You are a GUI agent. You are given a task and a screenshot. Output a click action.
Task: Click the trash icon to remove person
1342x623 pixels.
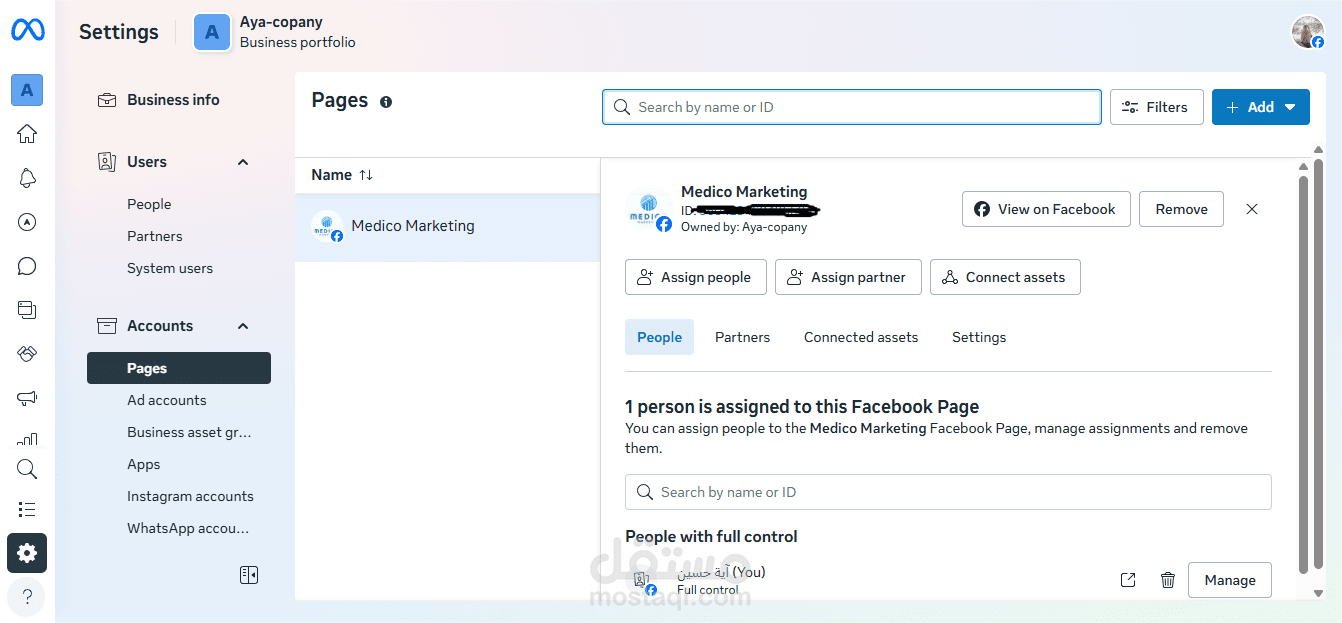[x=1167, y=580]
